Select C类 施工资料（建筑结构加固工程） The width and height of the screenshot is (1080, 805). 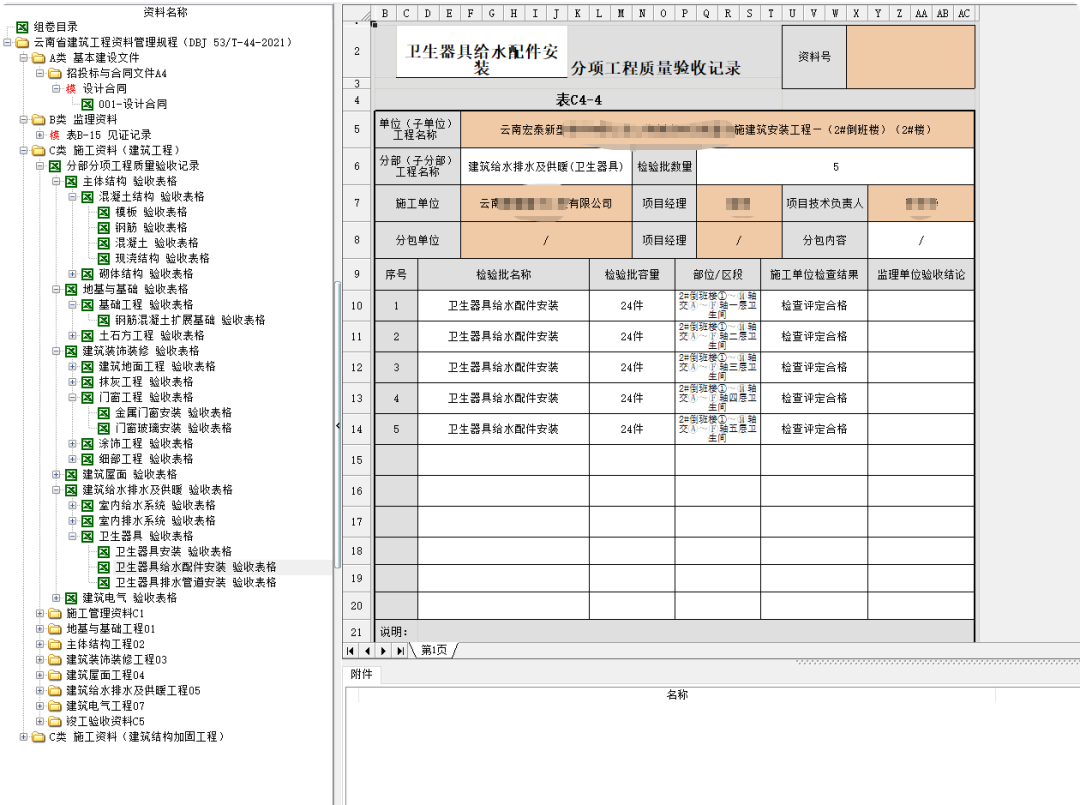point(136,737)
